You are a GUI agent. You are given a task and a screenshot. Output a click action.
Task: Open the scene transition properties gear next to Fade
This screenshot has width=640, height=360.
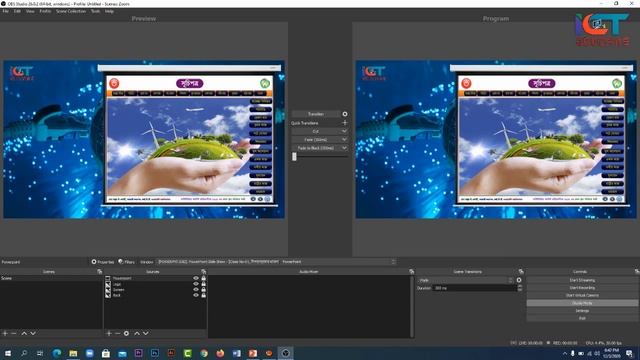519,280
